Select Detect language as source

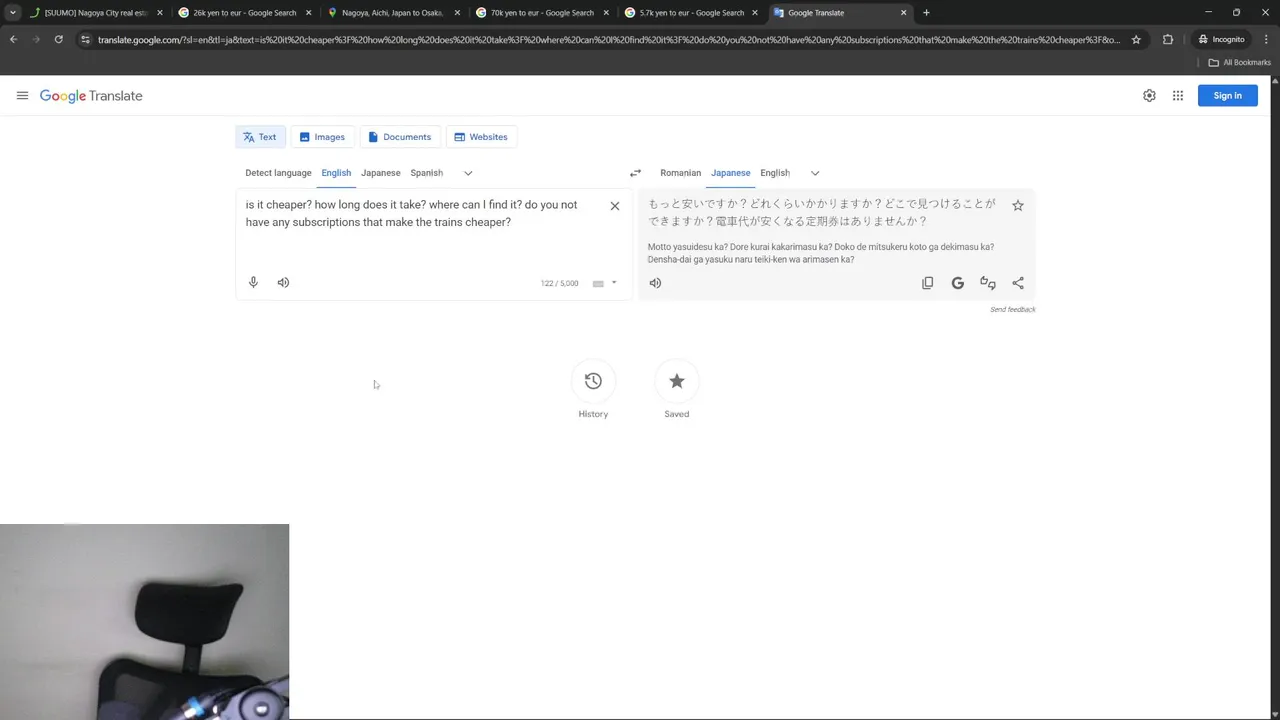point(278,173)
